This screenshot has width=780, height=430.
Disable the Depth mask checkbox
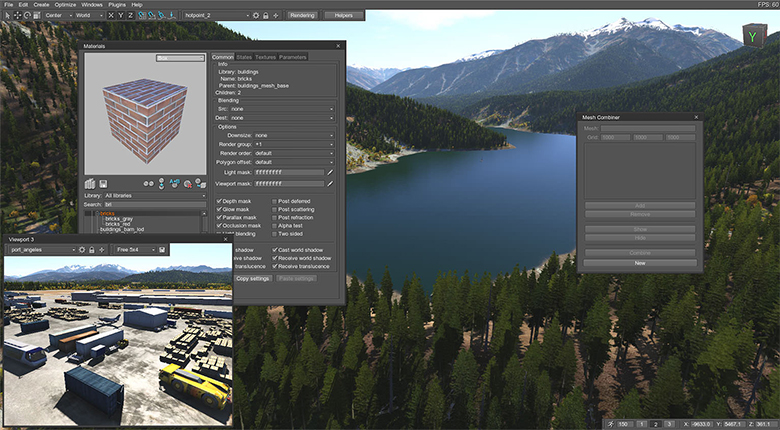point(220,201)
